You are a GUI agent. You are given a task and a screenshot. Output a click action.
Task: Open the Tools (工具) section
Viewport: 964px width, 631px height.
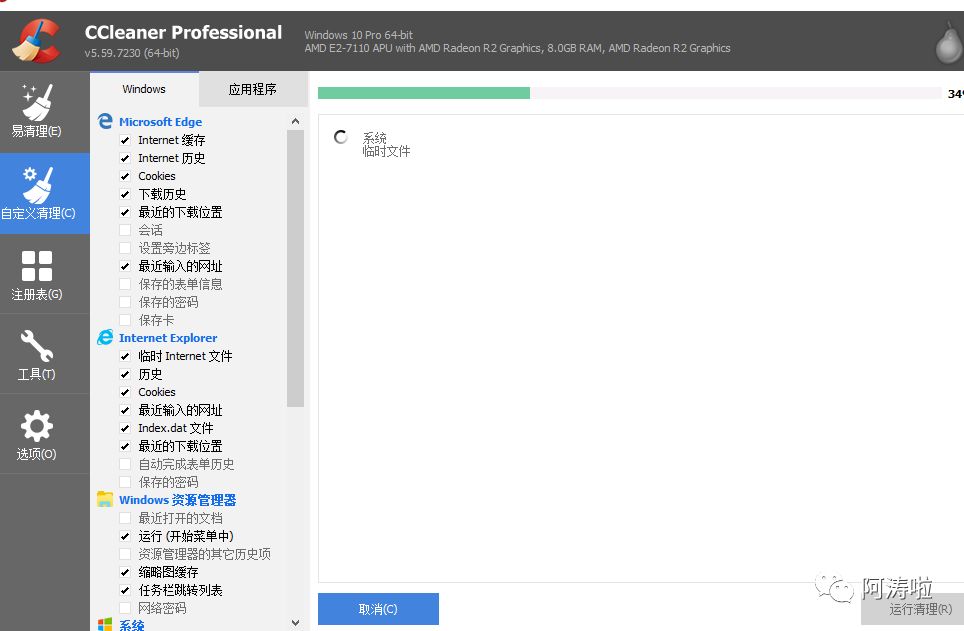[36, 355]
